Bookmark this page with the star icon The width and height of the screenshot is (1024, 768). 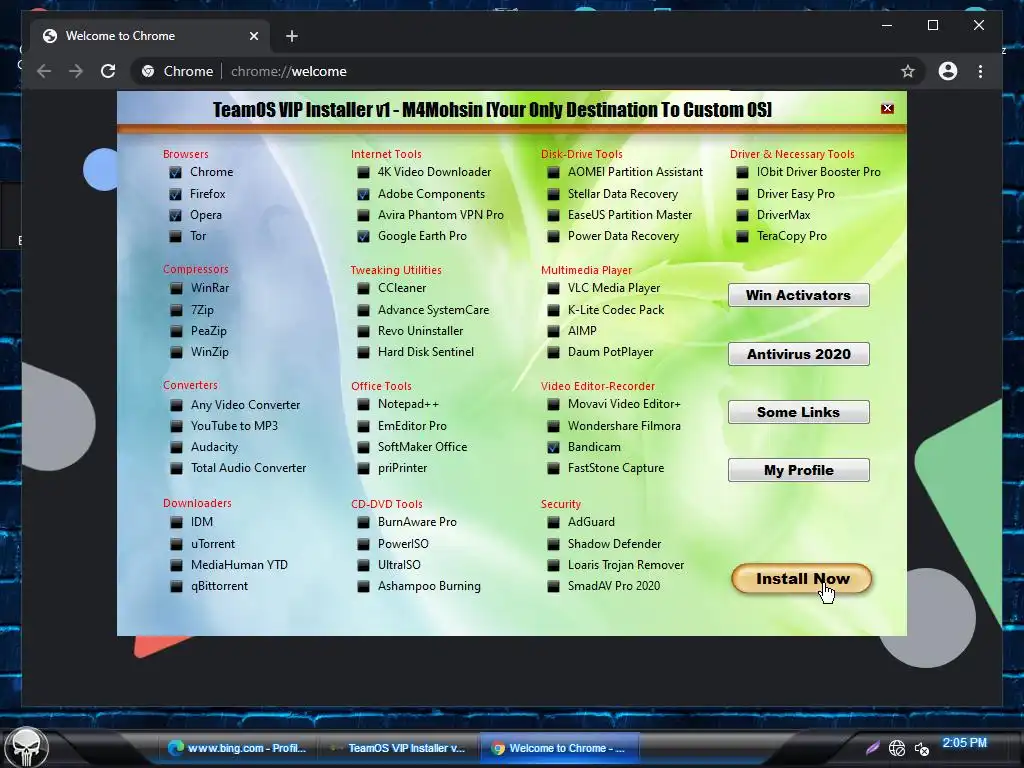[908, 71]
